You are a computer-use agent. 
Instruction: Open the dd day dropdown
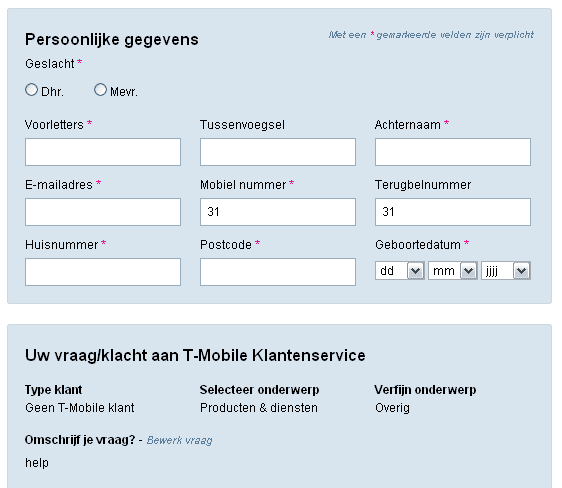400,271
